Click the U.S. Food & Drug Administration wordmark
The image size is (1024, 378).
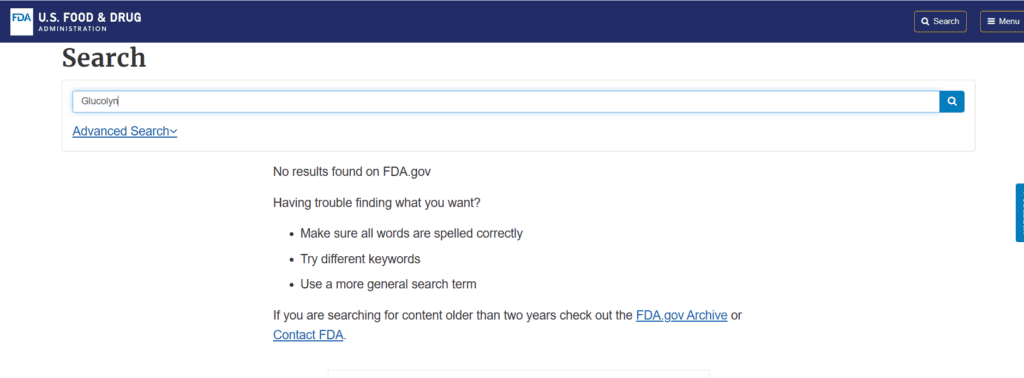pyautogui.click(x=90, y=21)
